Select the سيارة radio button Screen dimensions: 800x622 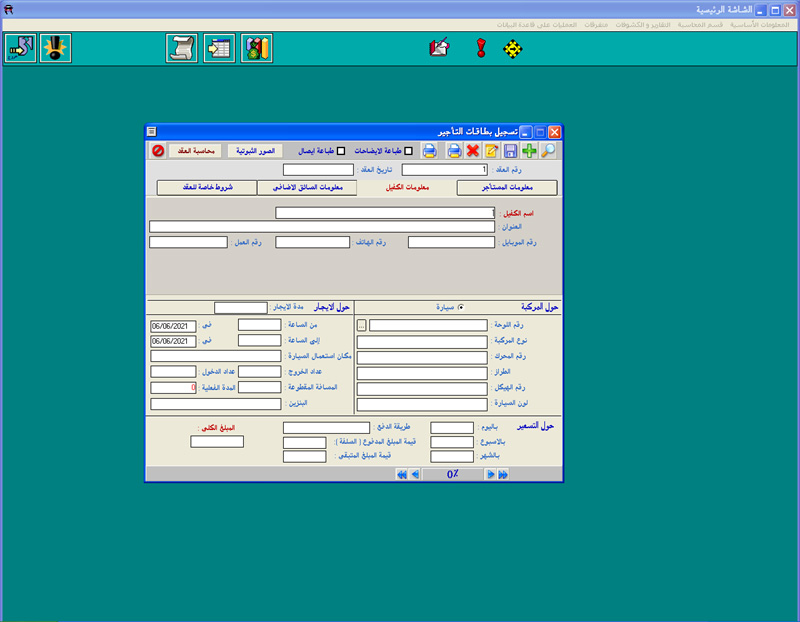(460, 307)
